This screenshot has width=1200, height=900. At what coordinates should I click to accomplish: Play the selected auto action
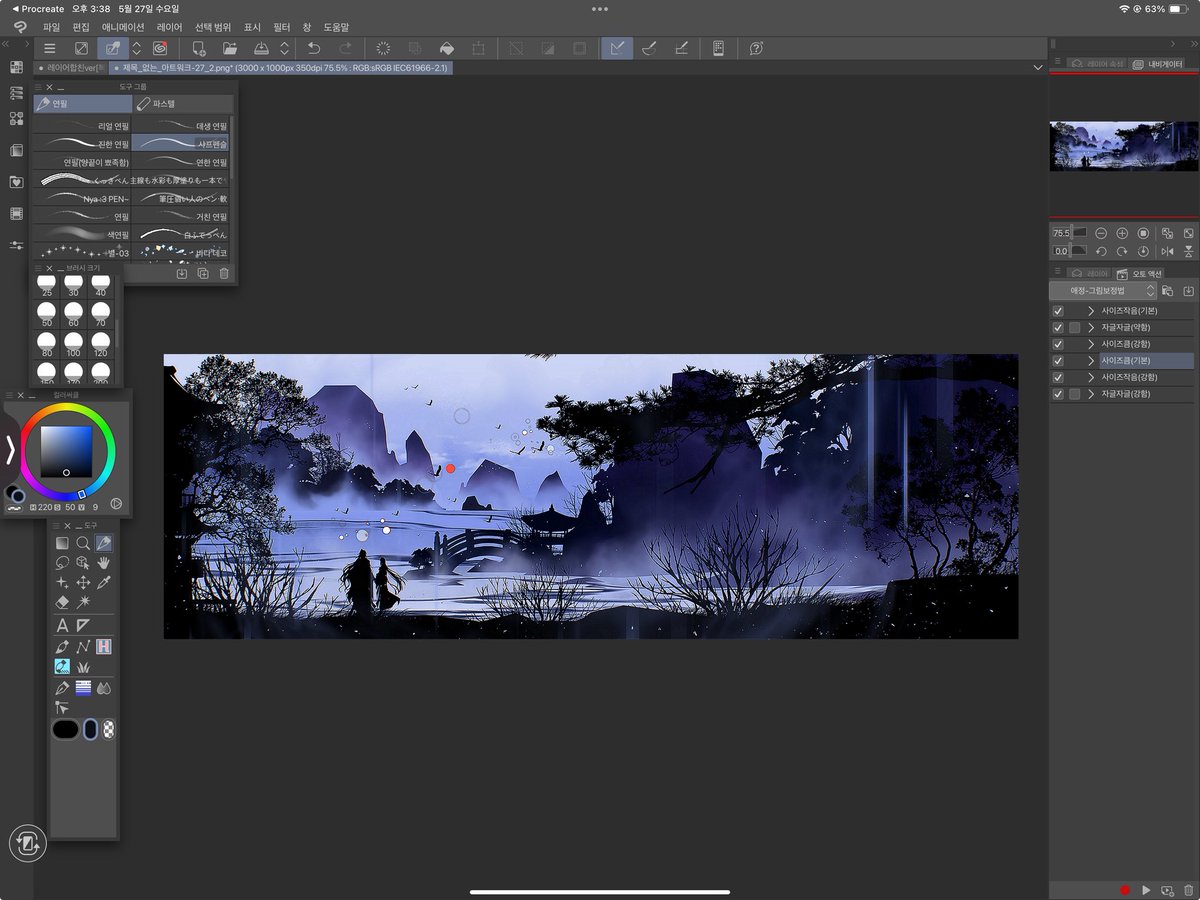1146,890
